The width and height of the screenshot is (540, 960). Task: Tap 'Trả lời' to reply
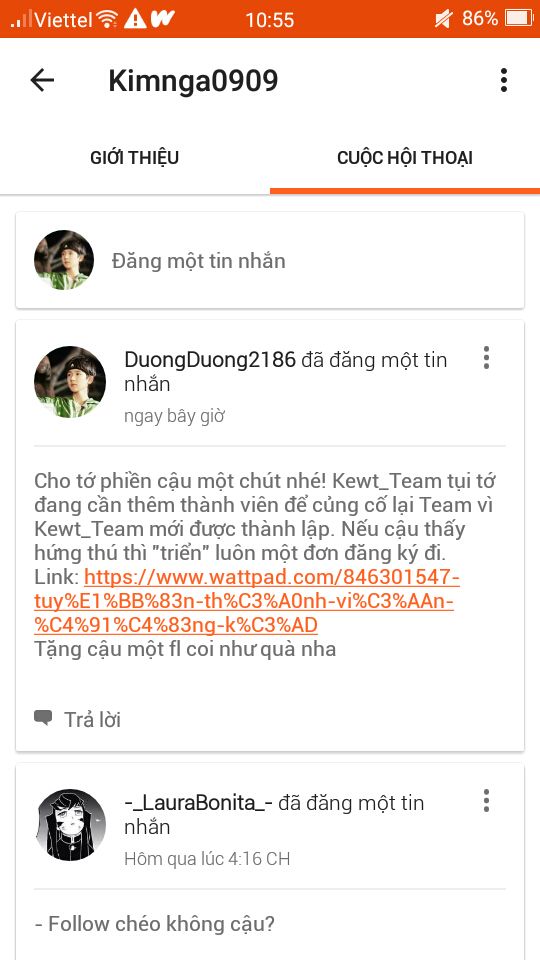coord(92,719)
